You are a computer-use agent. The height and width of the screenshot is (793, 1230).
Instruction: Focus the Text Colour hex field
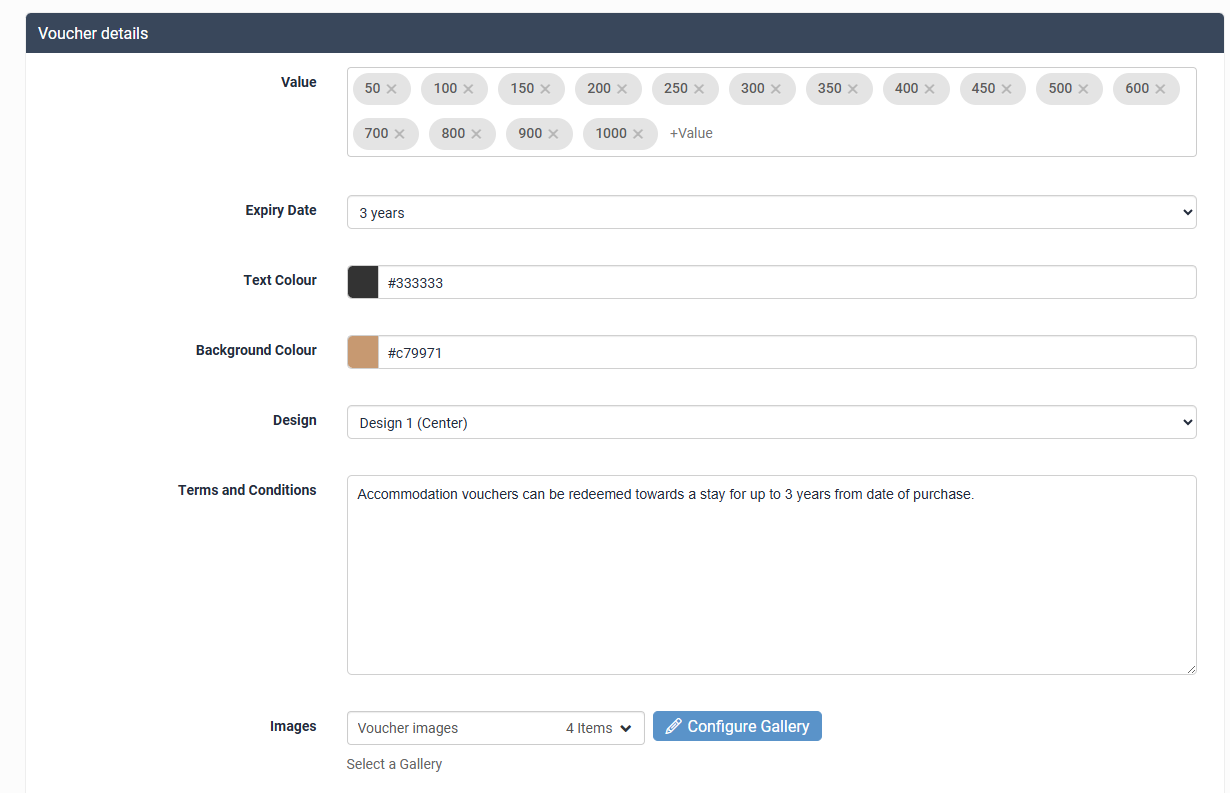coord(786,282)
